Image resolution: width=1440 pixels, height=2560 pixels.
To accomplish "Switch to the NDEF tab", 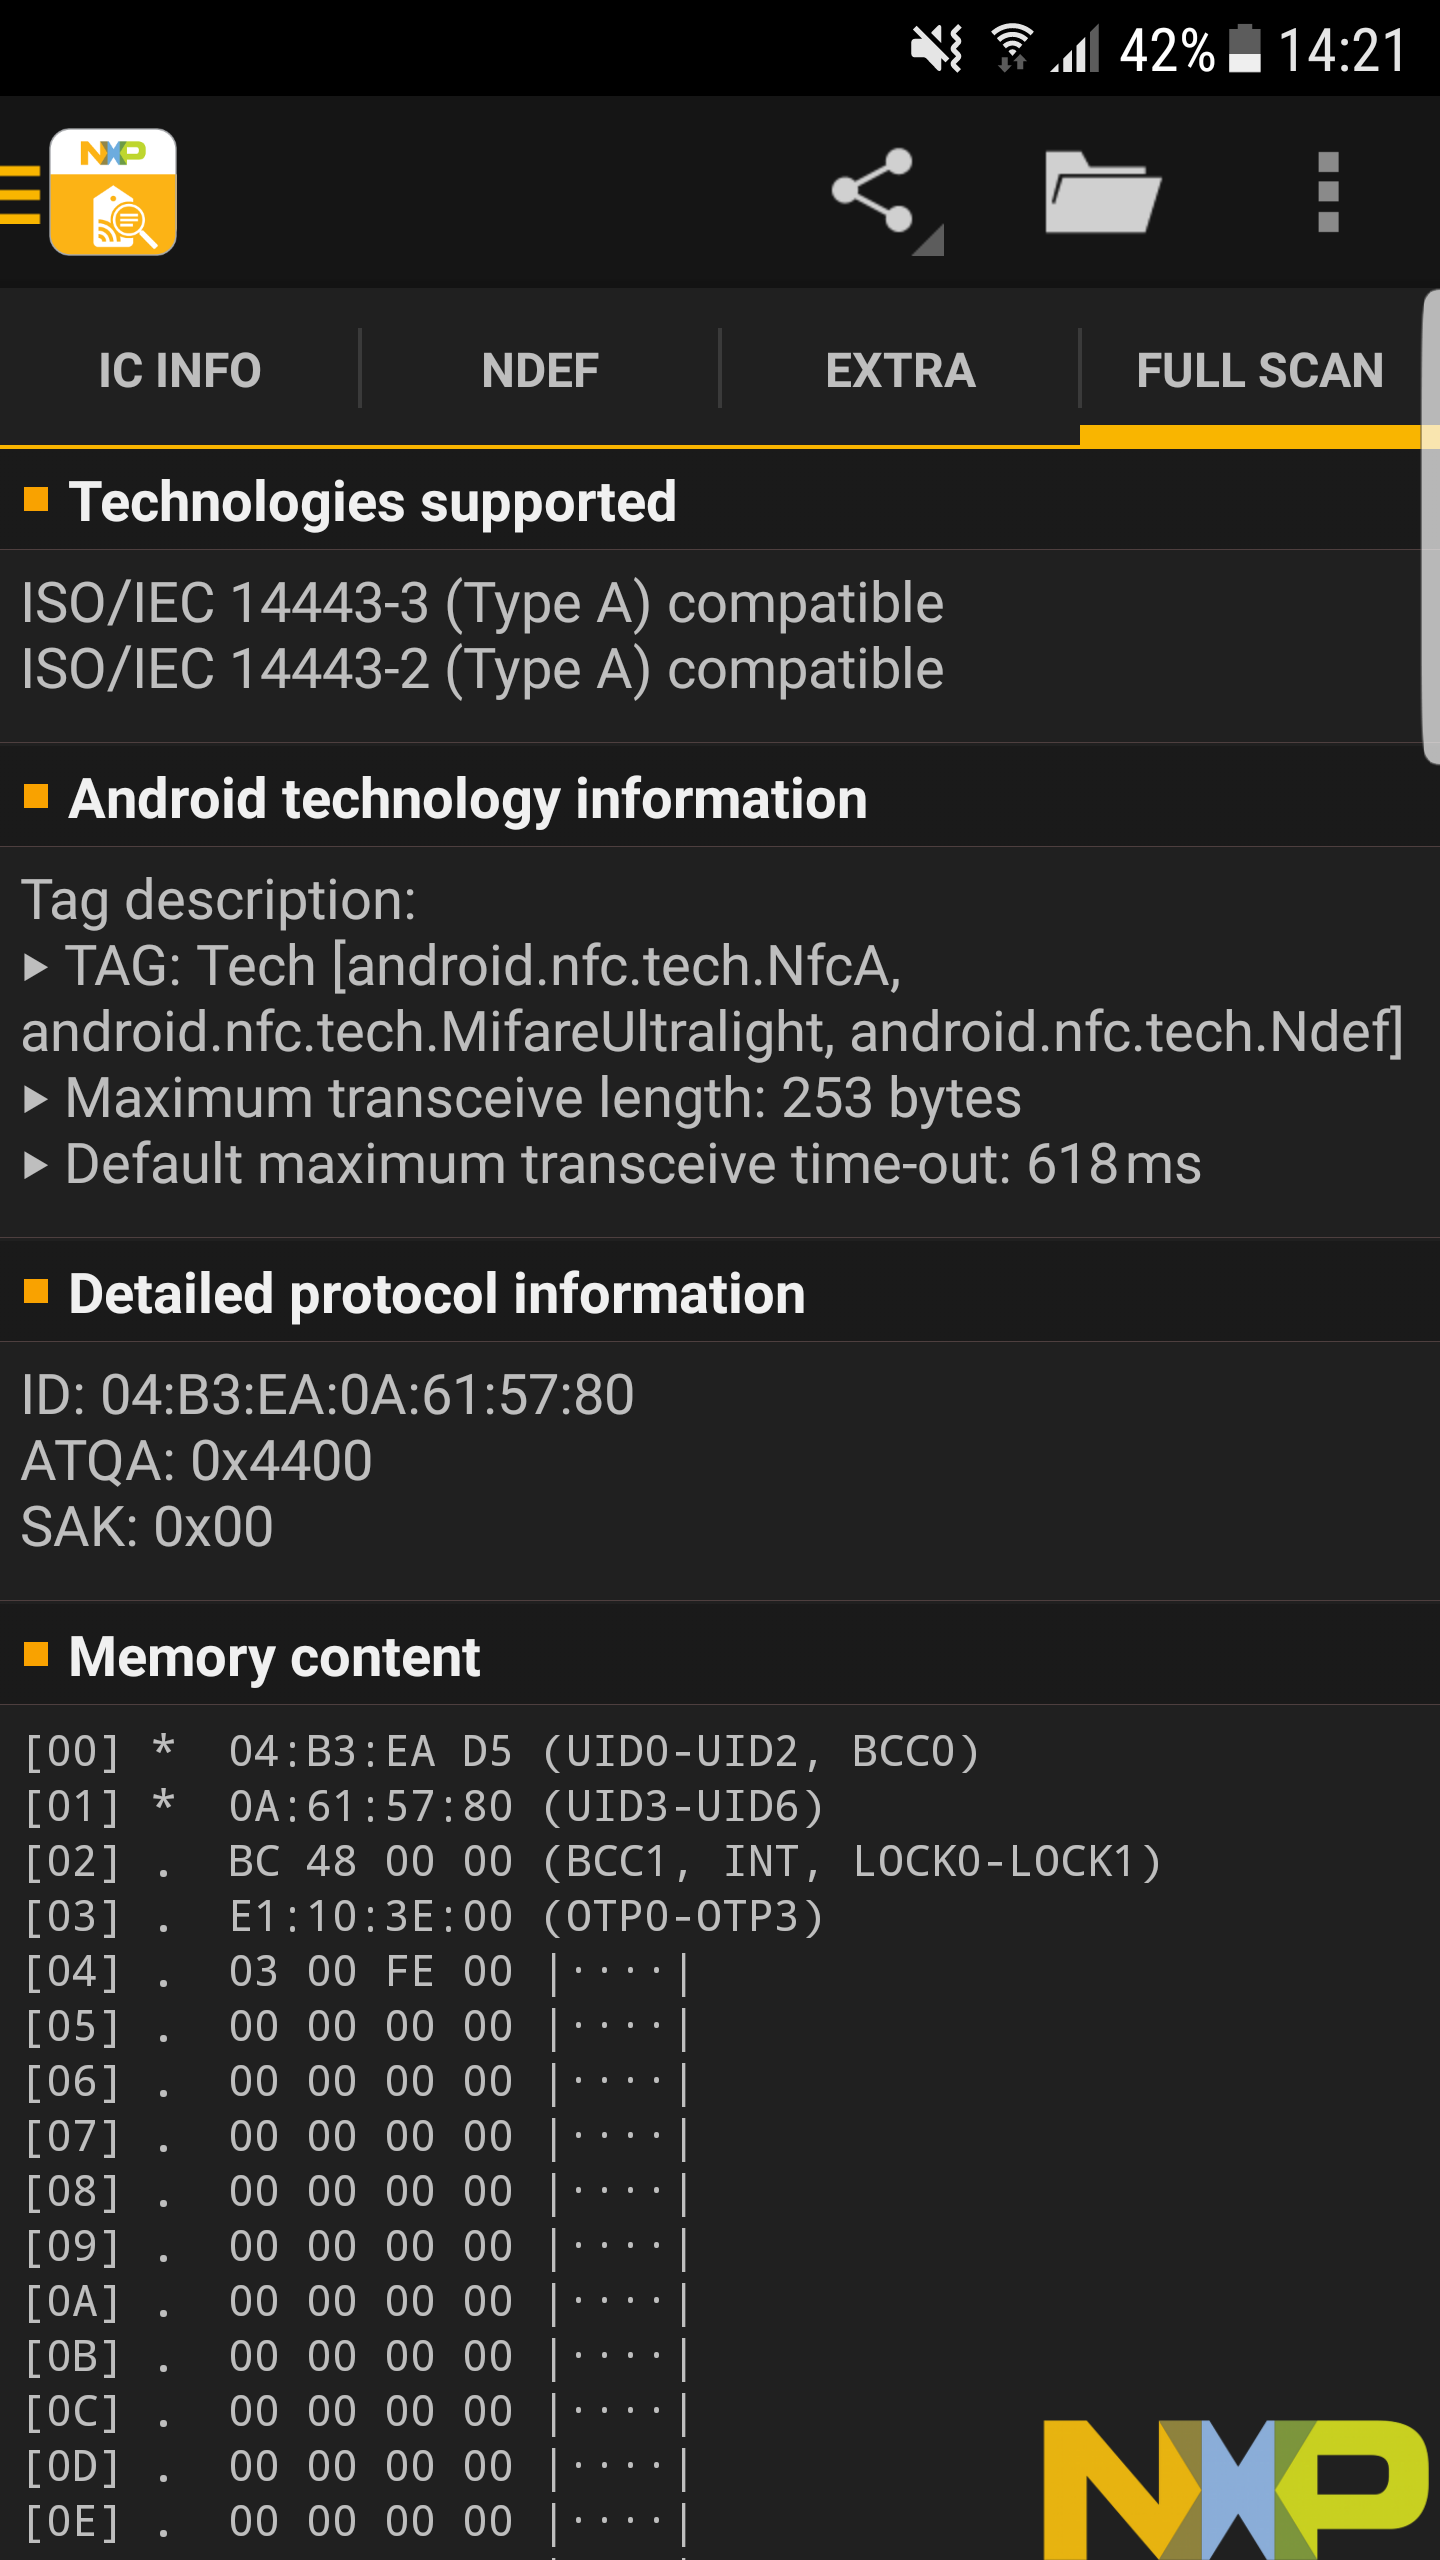I will 540,369.
